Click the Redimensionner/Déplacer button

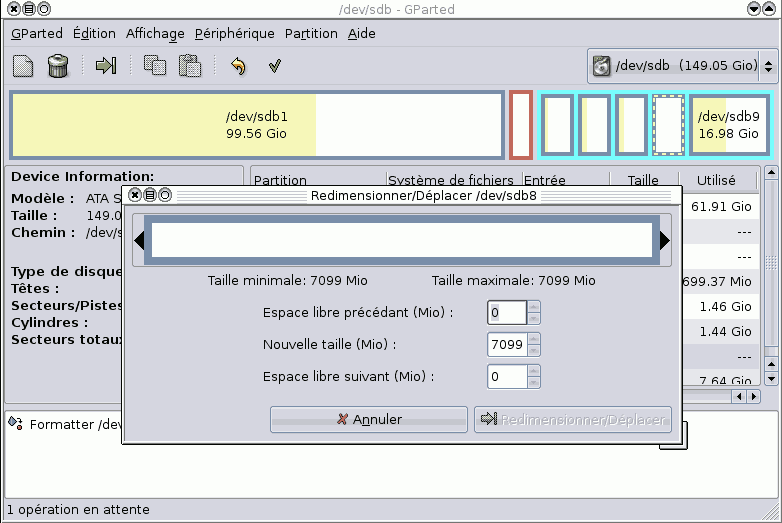click(572, 419)
